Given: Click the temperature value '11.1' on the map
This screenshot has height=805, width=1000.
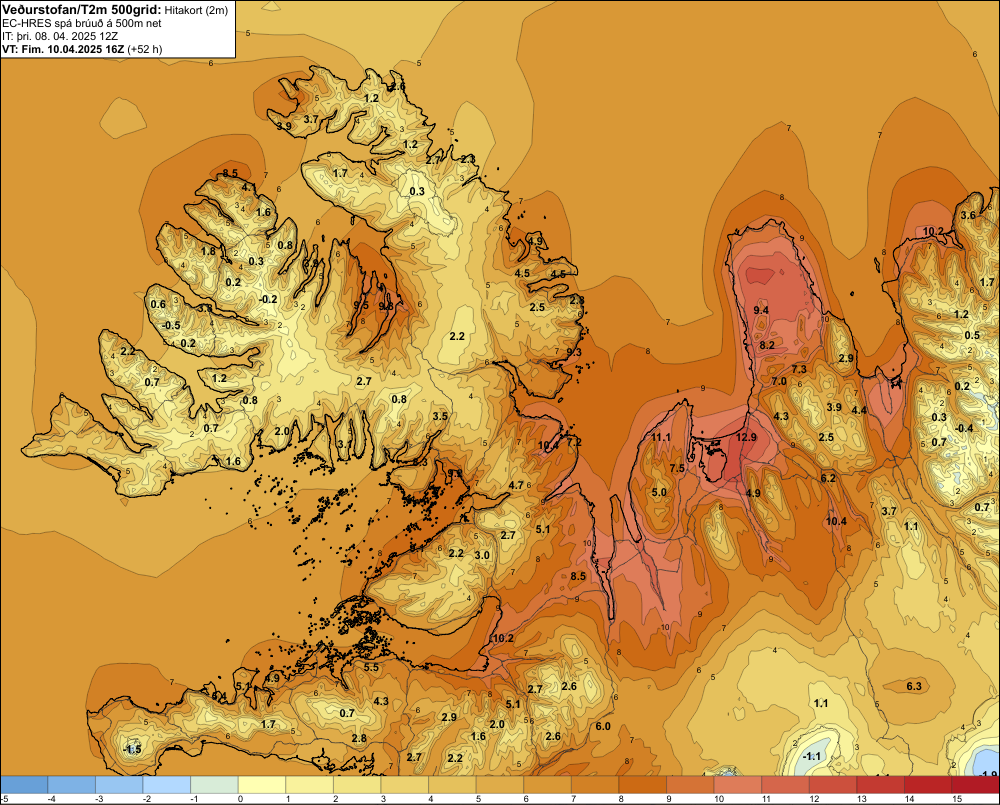Looking at the screenshot, I should (x=661, y=437).
